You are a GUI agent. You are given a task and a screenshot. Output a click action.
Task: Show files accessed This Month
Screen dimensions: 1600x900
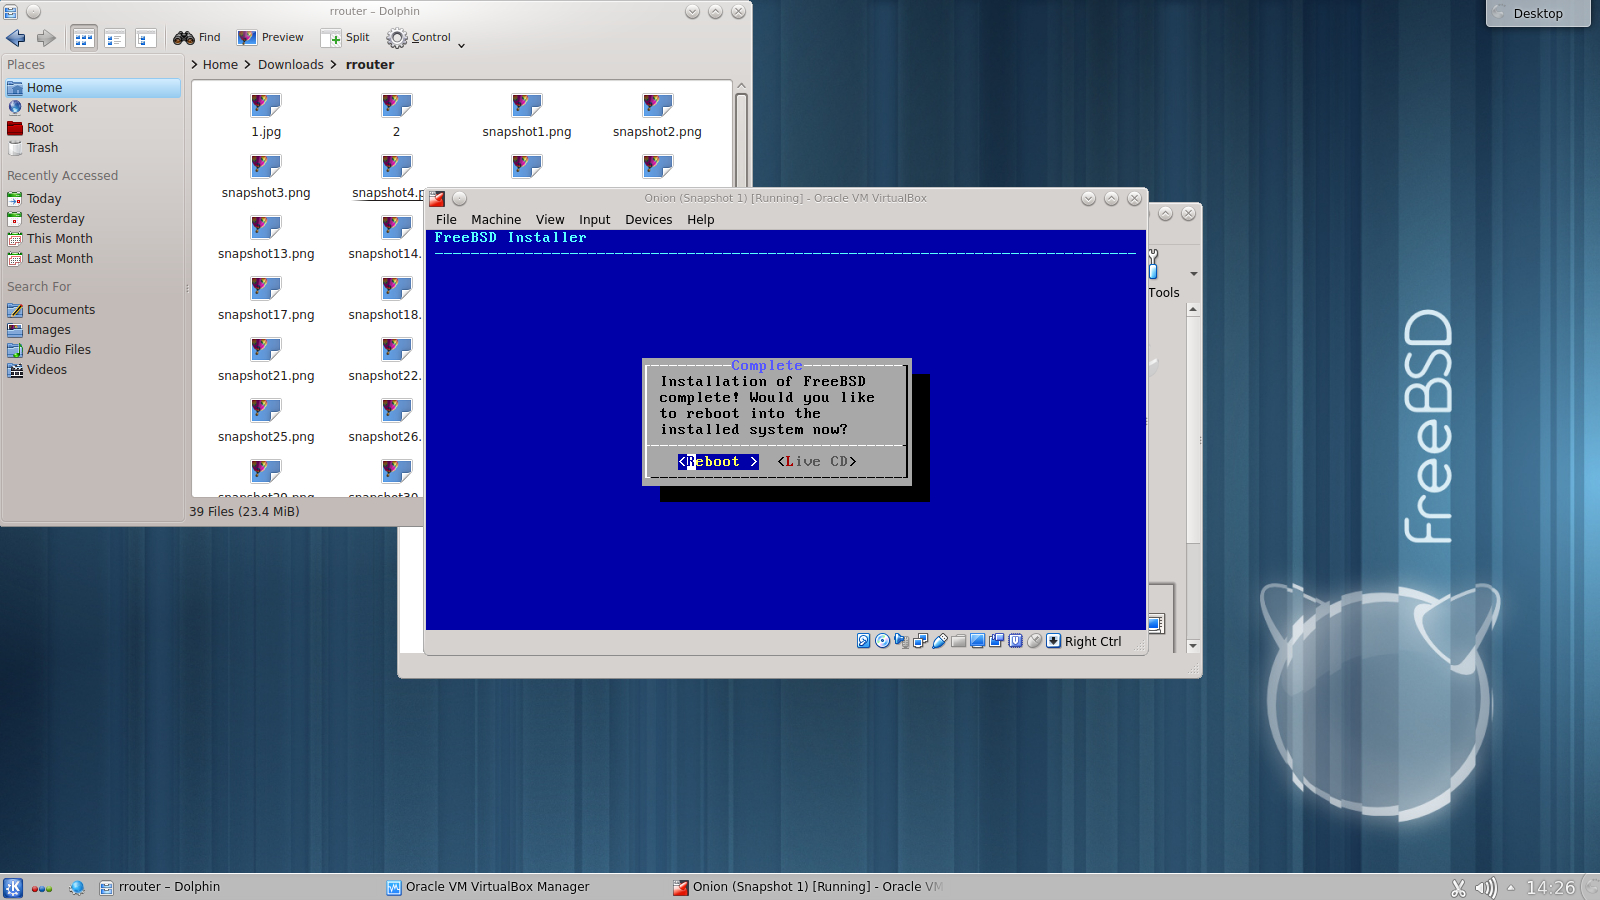[93, 239]
